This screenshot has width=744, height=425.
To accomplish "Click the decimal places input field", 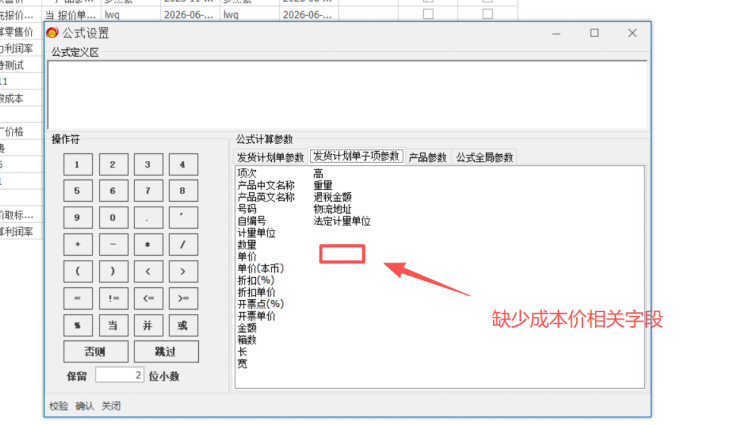I will point(119,375).
